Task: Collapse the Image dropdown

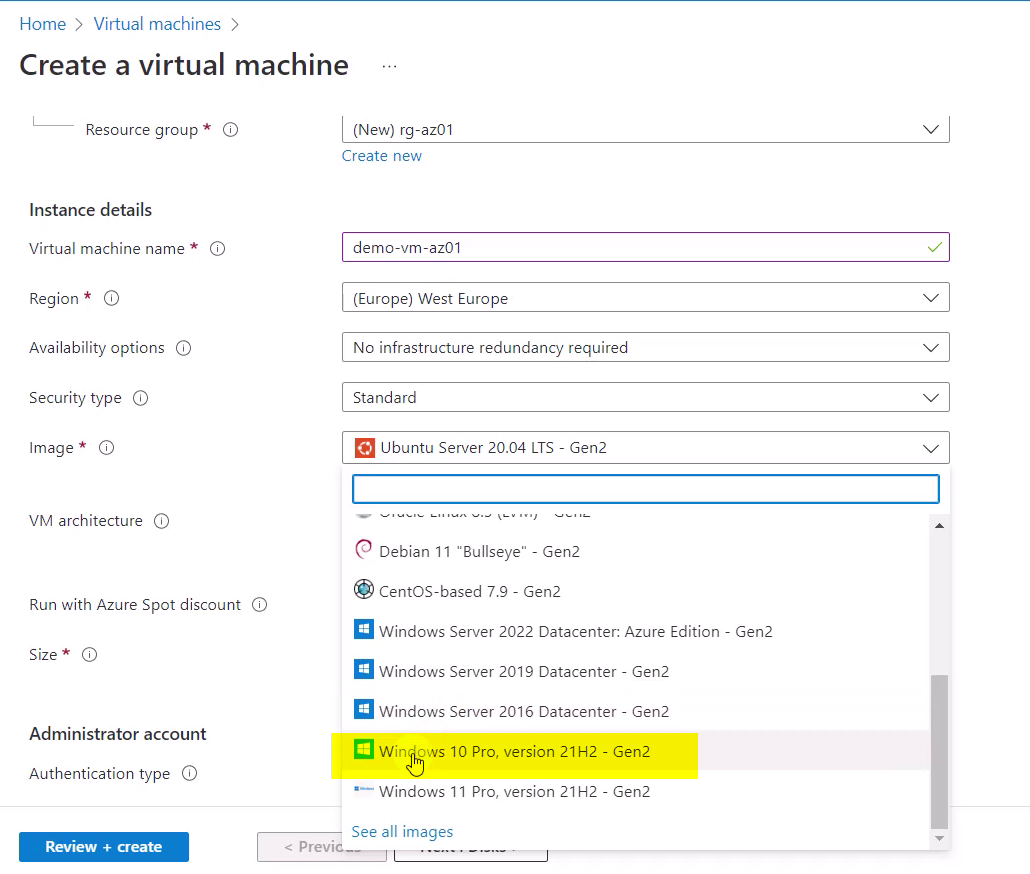Action: click(x=646, y=447)
